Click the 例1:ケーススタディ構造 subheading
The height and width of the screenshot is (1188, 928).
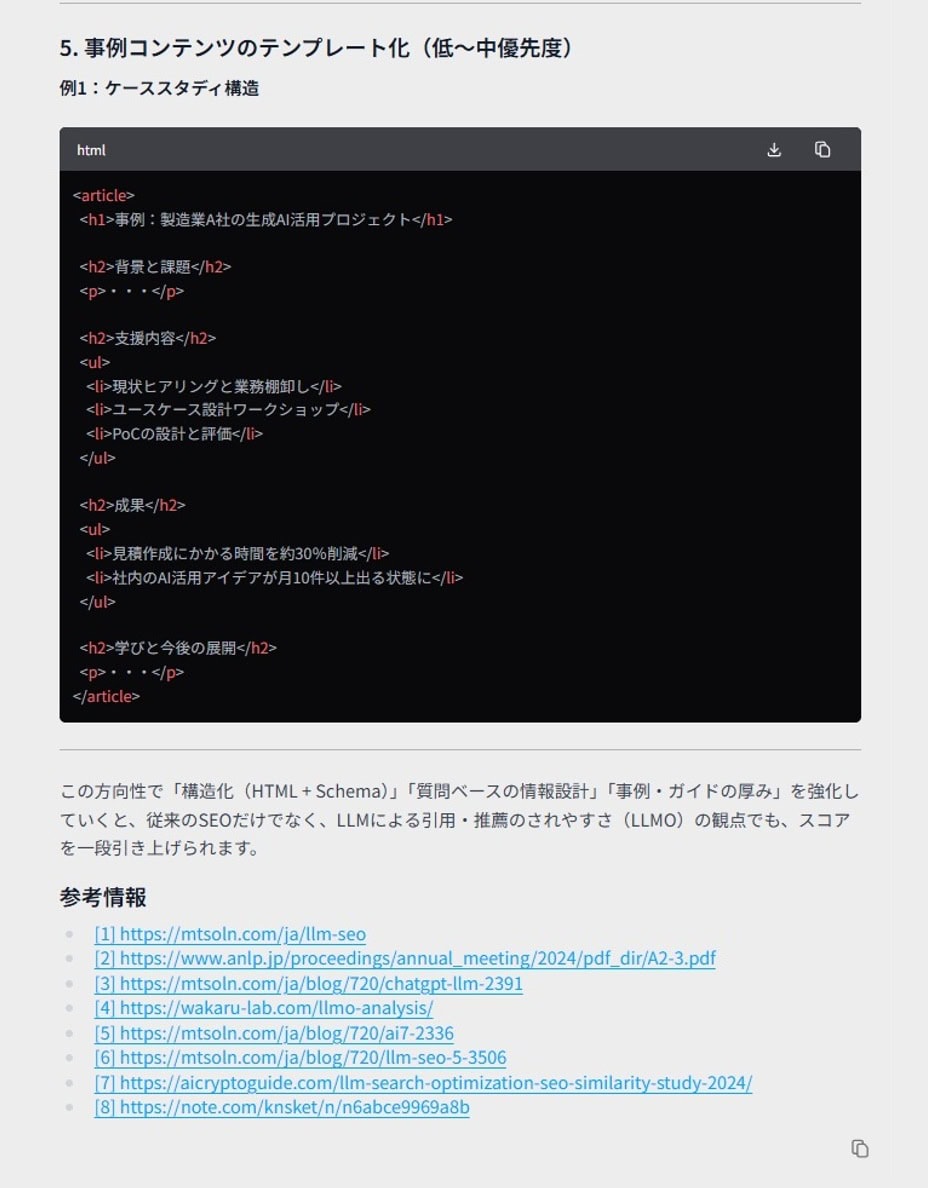pyautogui.click(x=159, y=88)
